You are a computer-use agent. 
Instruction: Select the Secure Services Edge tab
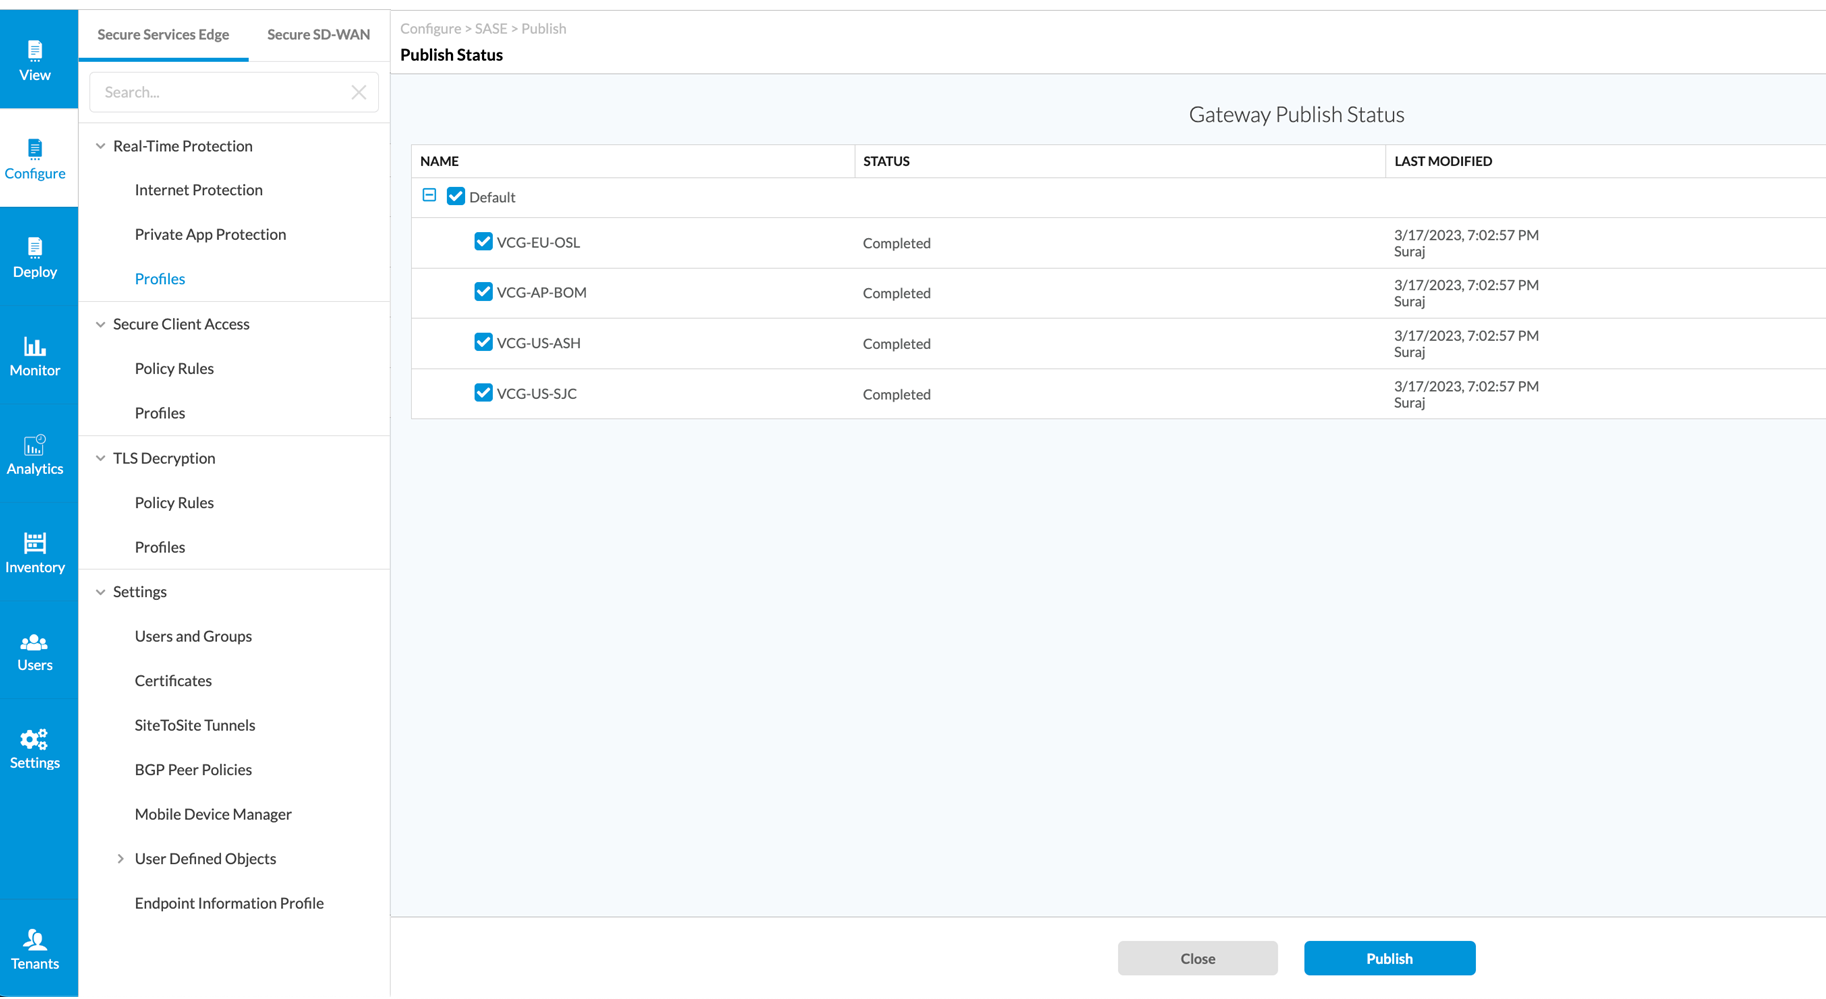click(162, 33)
